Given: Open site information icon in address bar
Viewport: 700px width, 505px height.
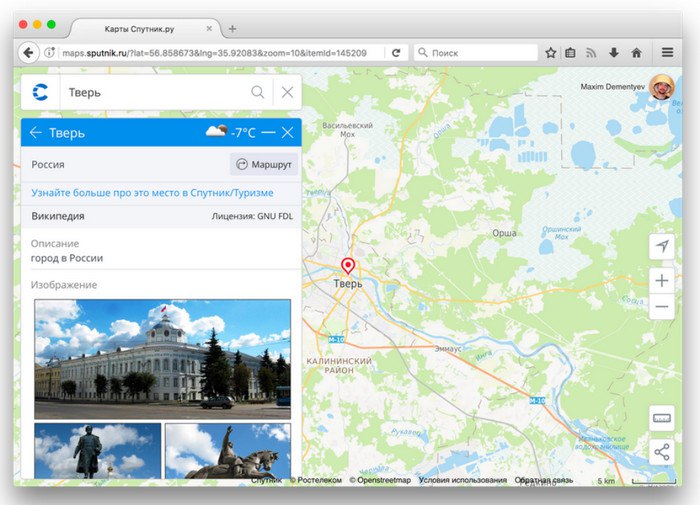Looking at the screenshot, I should [x=49, y=53].
